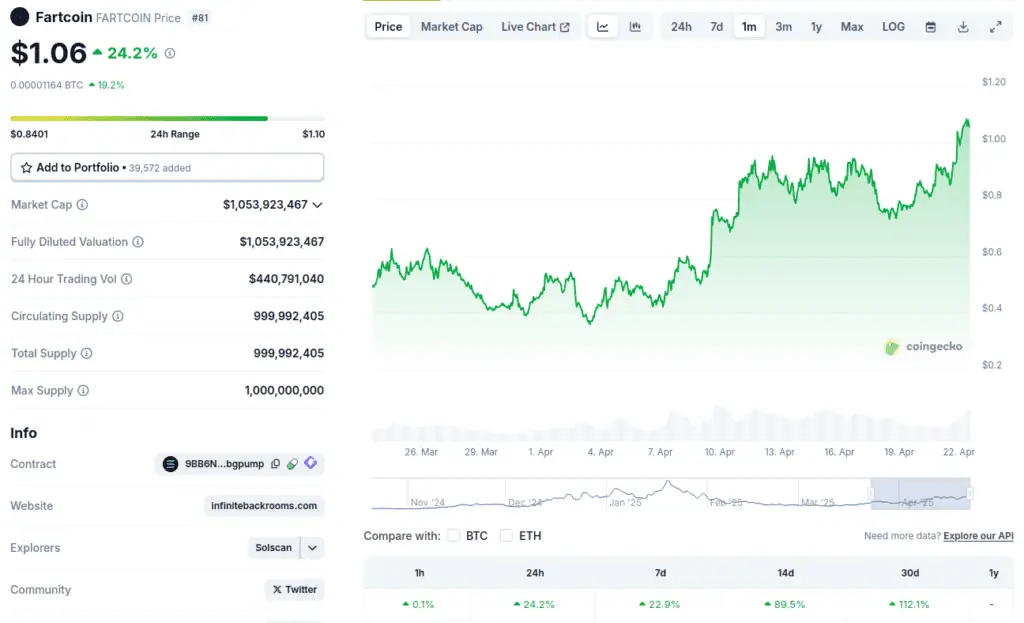Viewport: 1024px width, 623px height.
Task: Open the Explorers dropdown arrow
Action: click(312, 548)
